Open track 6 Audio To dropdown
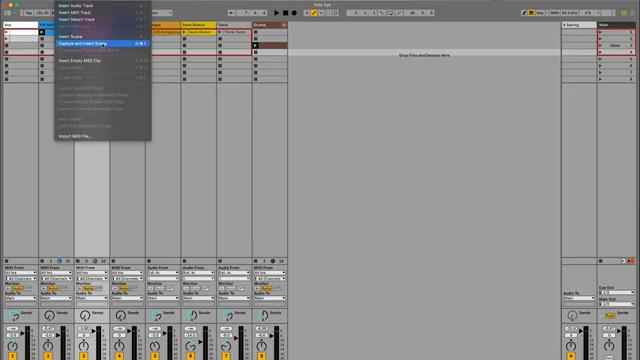 coord(198,298)
